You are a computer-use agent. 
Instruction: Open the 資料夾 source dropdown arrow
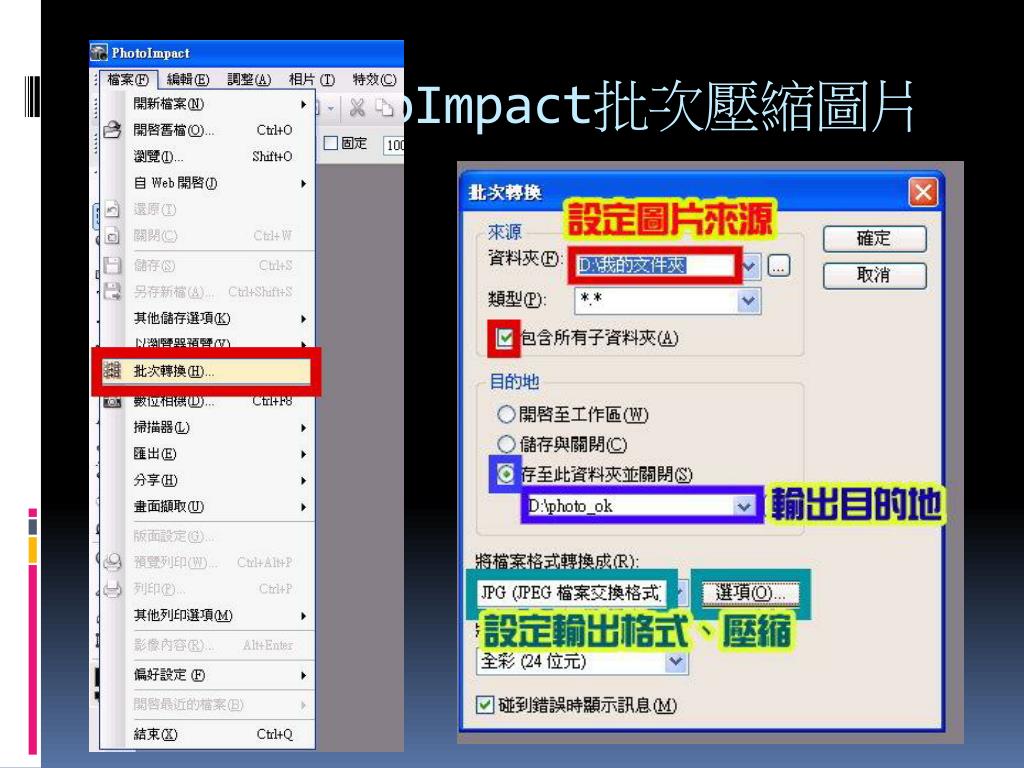(749, 266)
